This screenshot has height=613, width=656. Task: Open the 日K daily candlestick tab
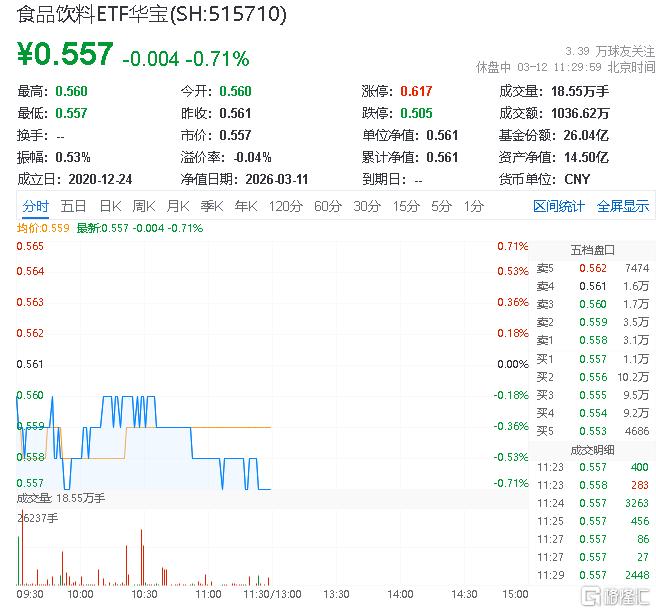110,206
